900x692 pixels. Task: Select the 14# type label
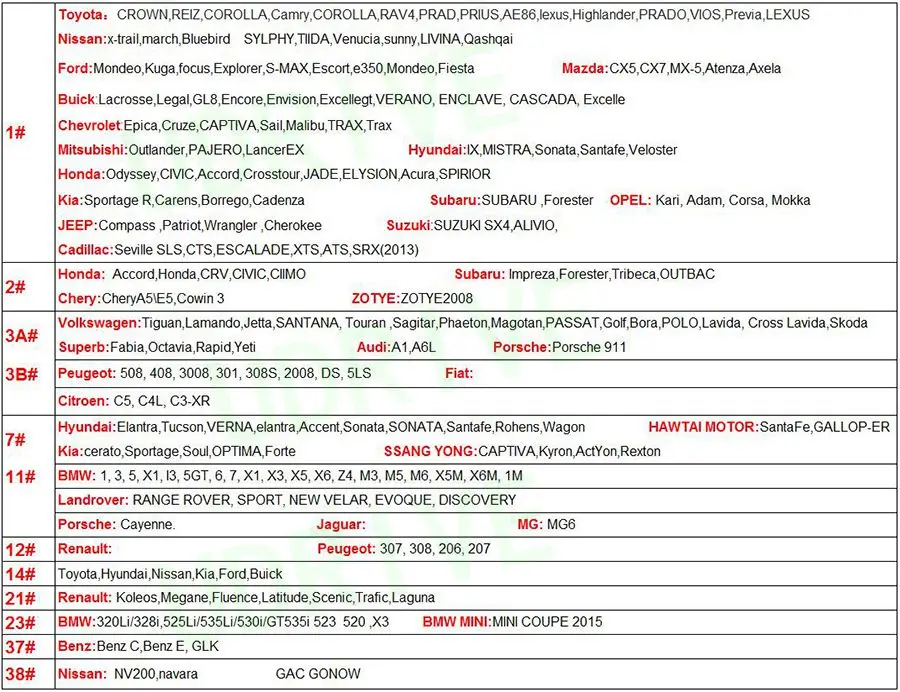tap(21, 574)
